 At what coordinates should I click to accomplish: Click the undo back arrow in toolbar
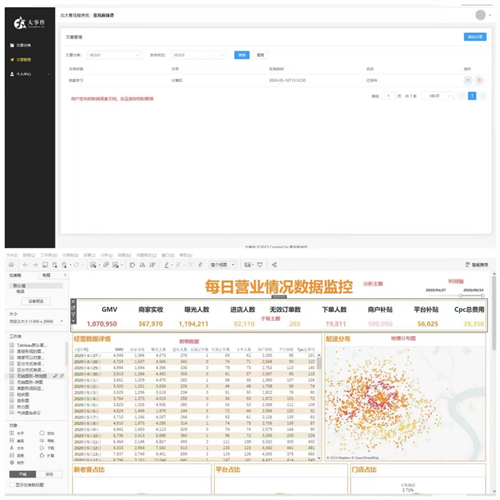tap(26, 265)
